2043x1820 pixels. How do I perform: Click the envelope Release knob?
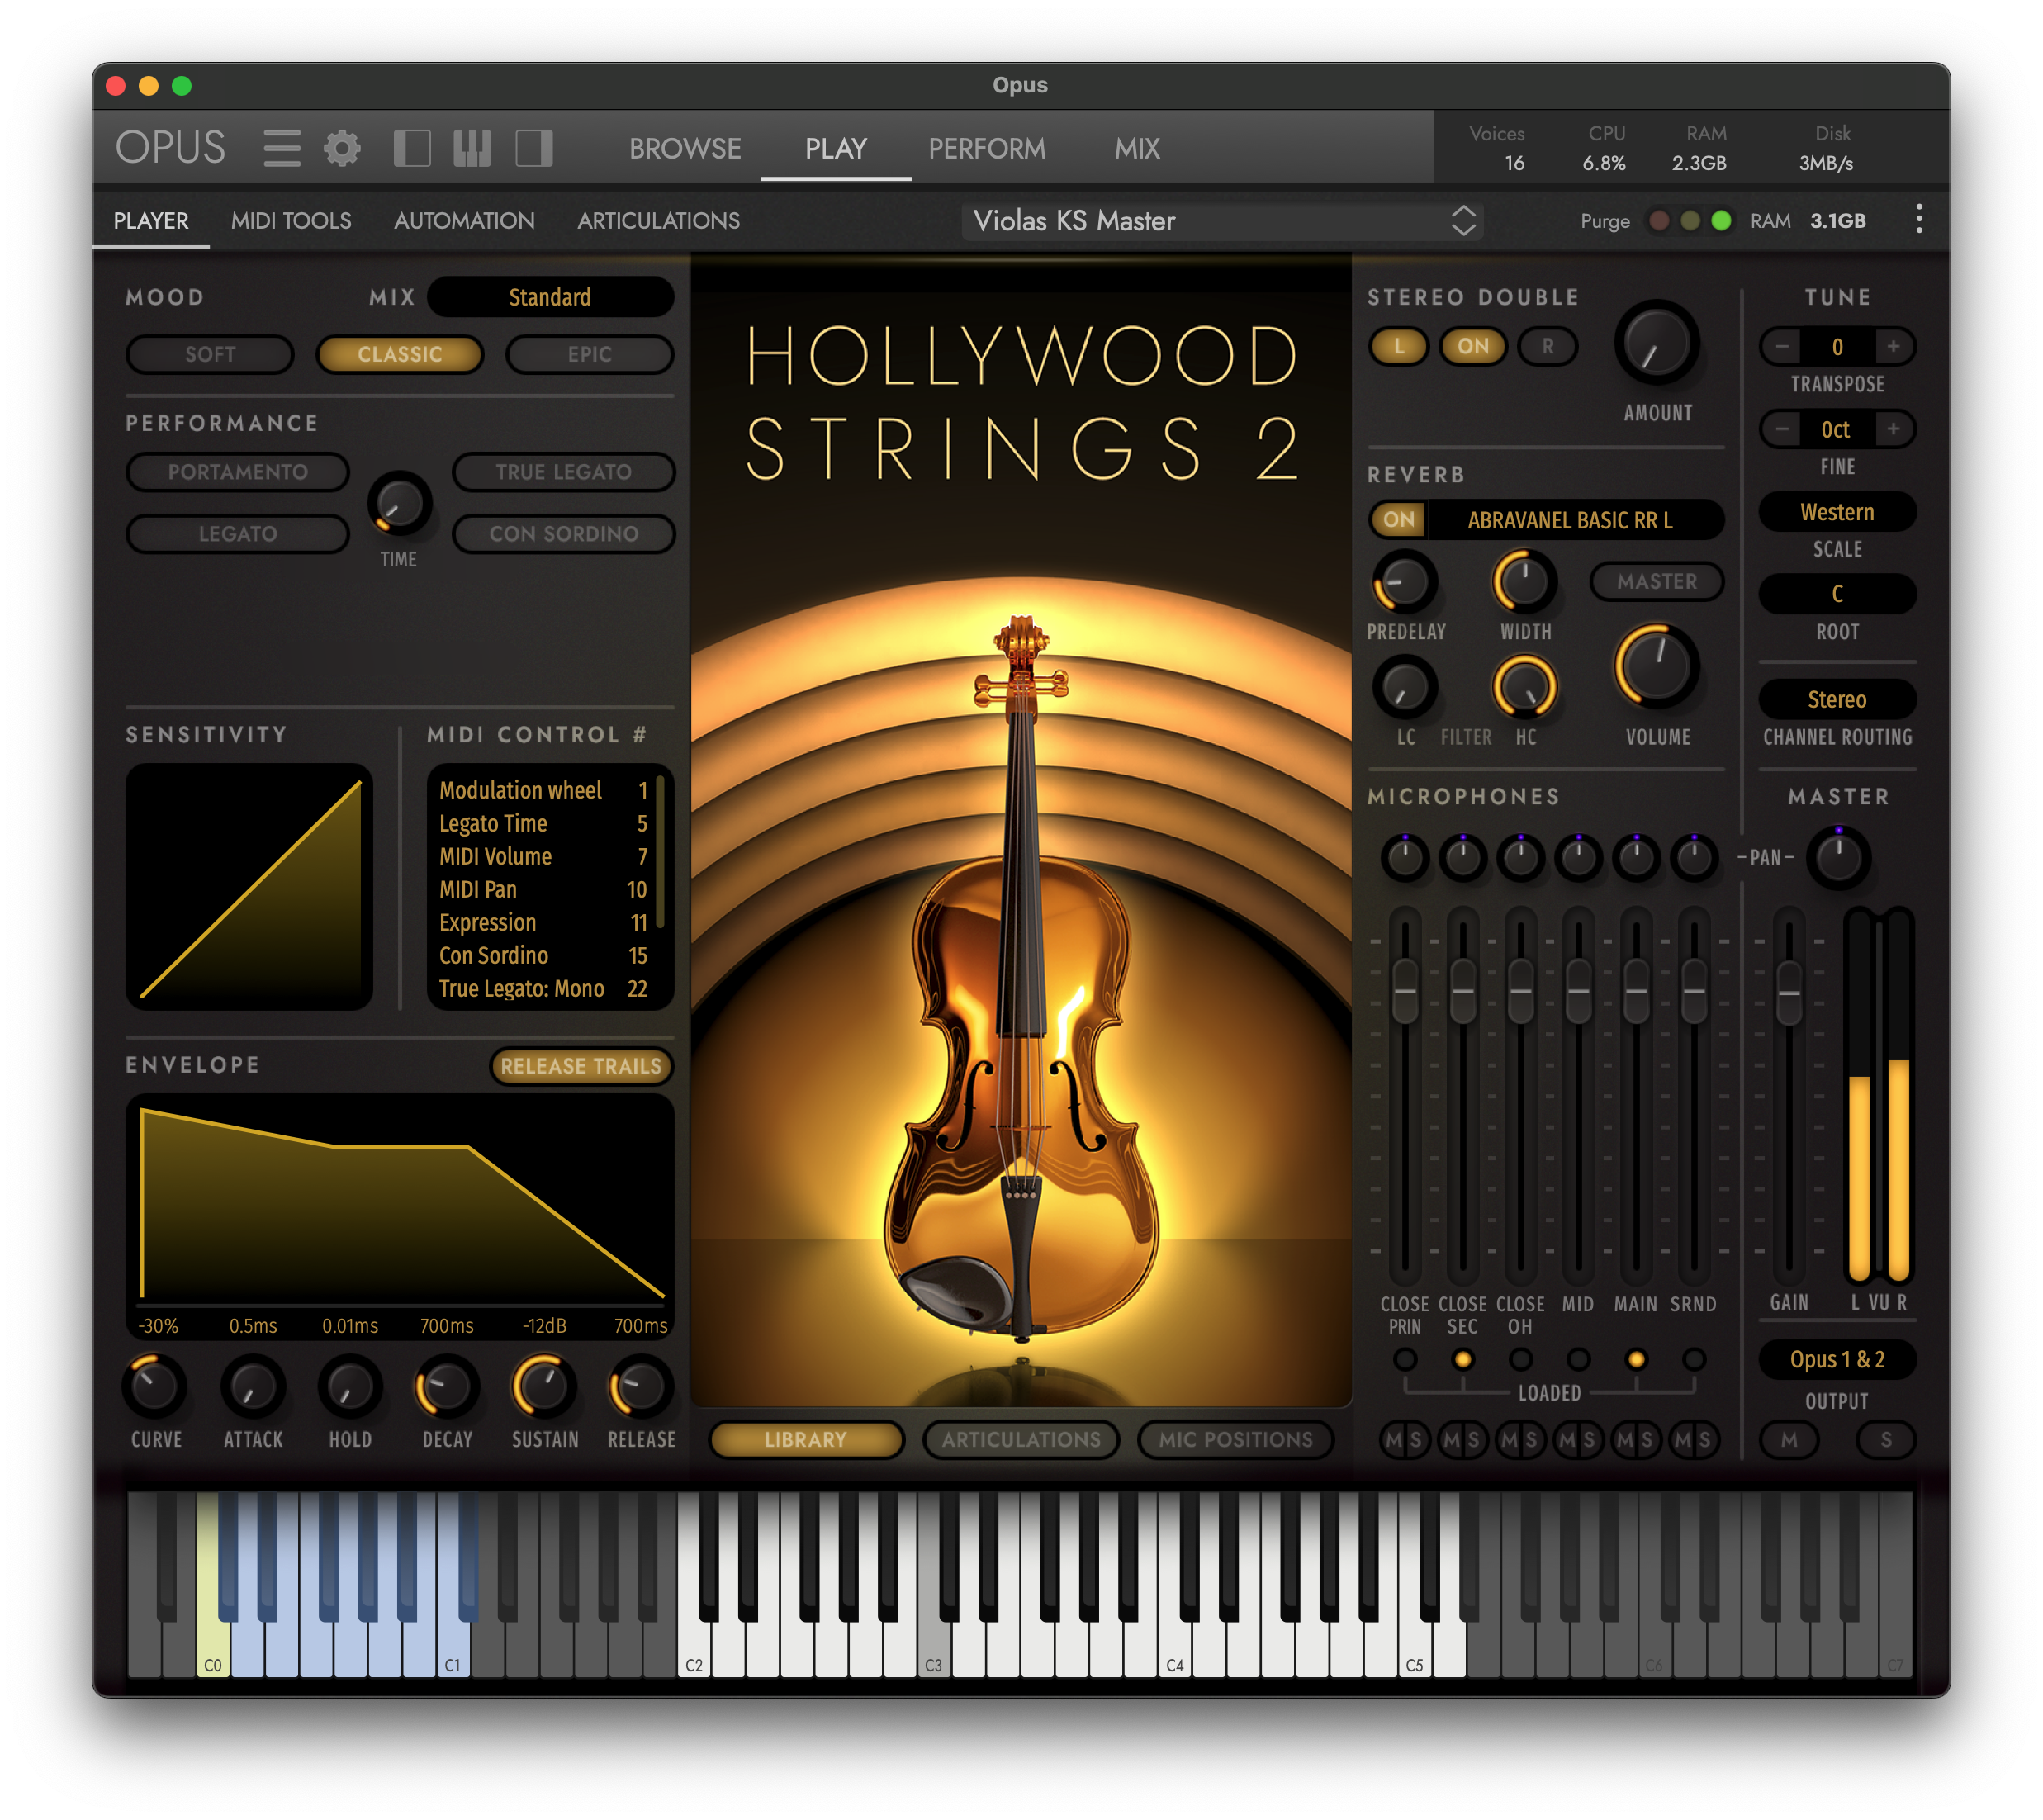click(640, 1386)
